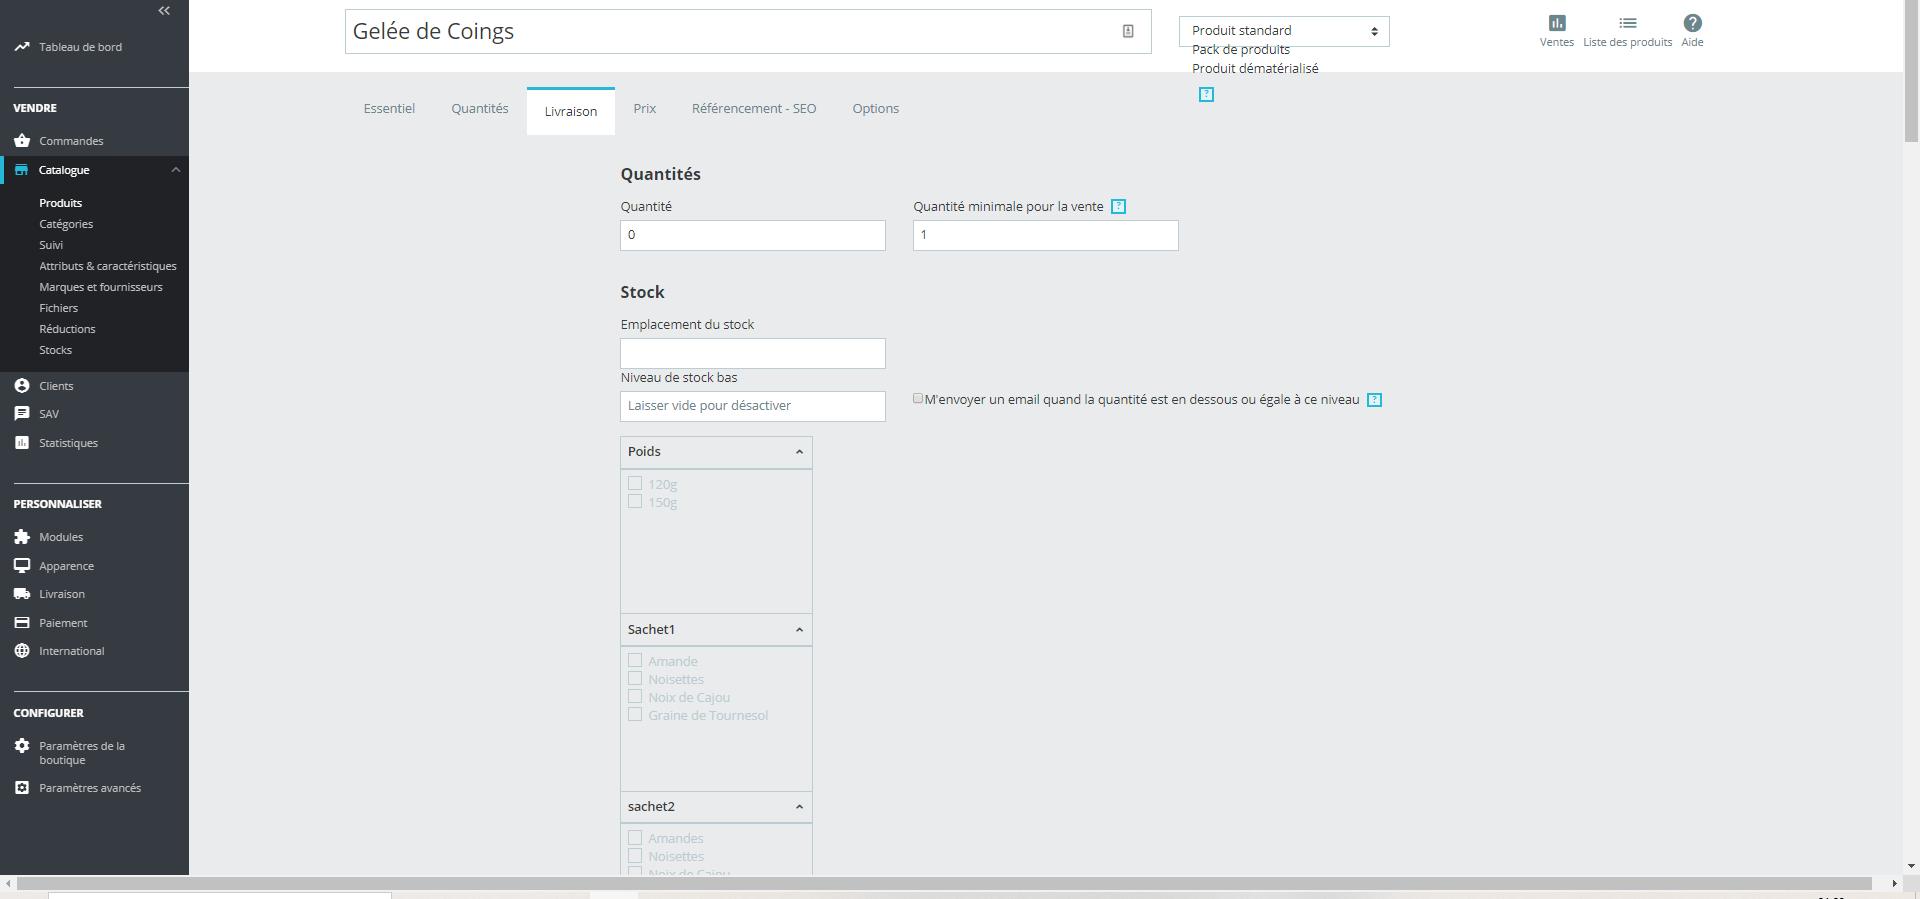Viewport: 1920px width, 899px height.
Task: Click the Gelée de Coings product name field
Action: pyautogui.click(x=748, y=31)
